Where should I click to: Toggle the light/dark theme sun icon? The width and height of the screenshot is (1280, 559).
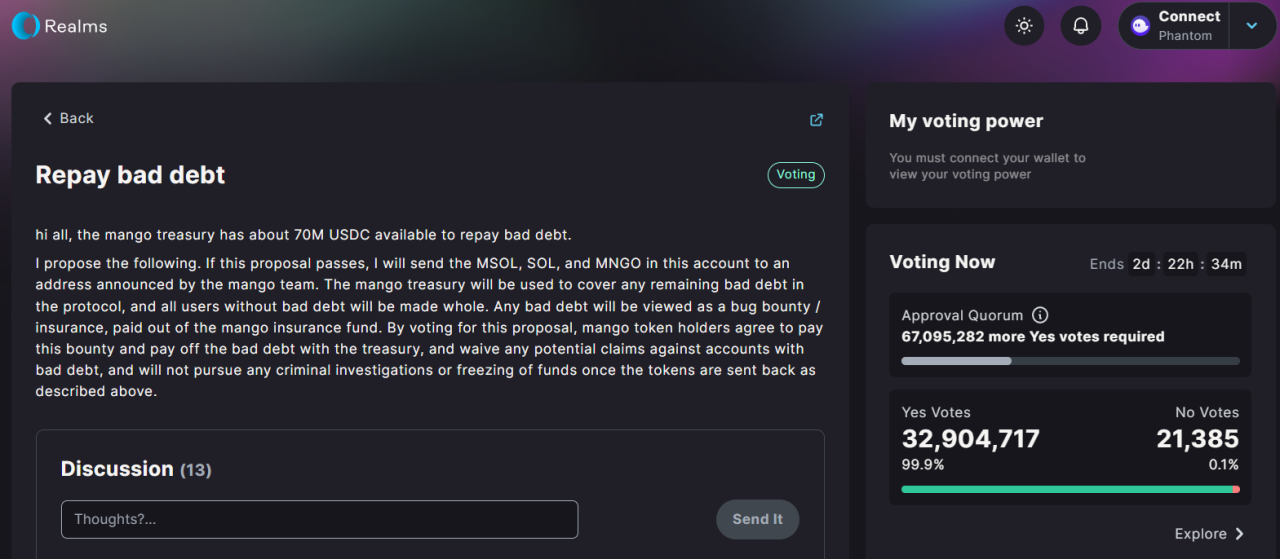(1024, 26)
